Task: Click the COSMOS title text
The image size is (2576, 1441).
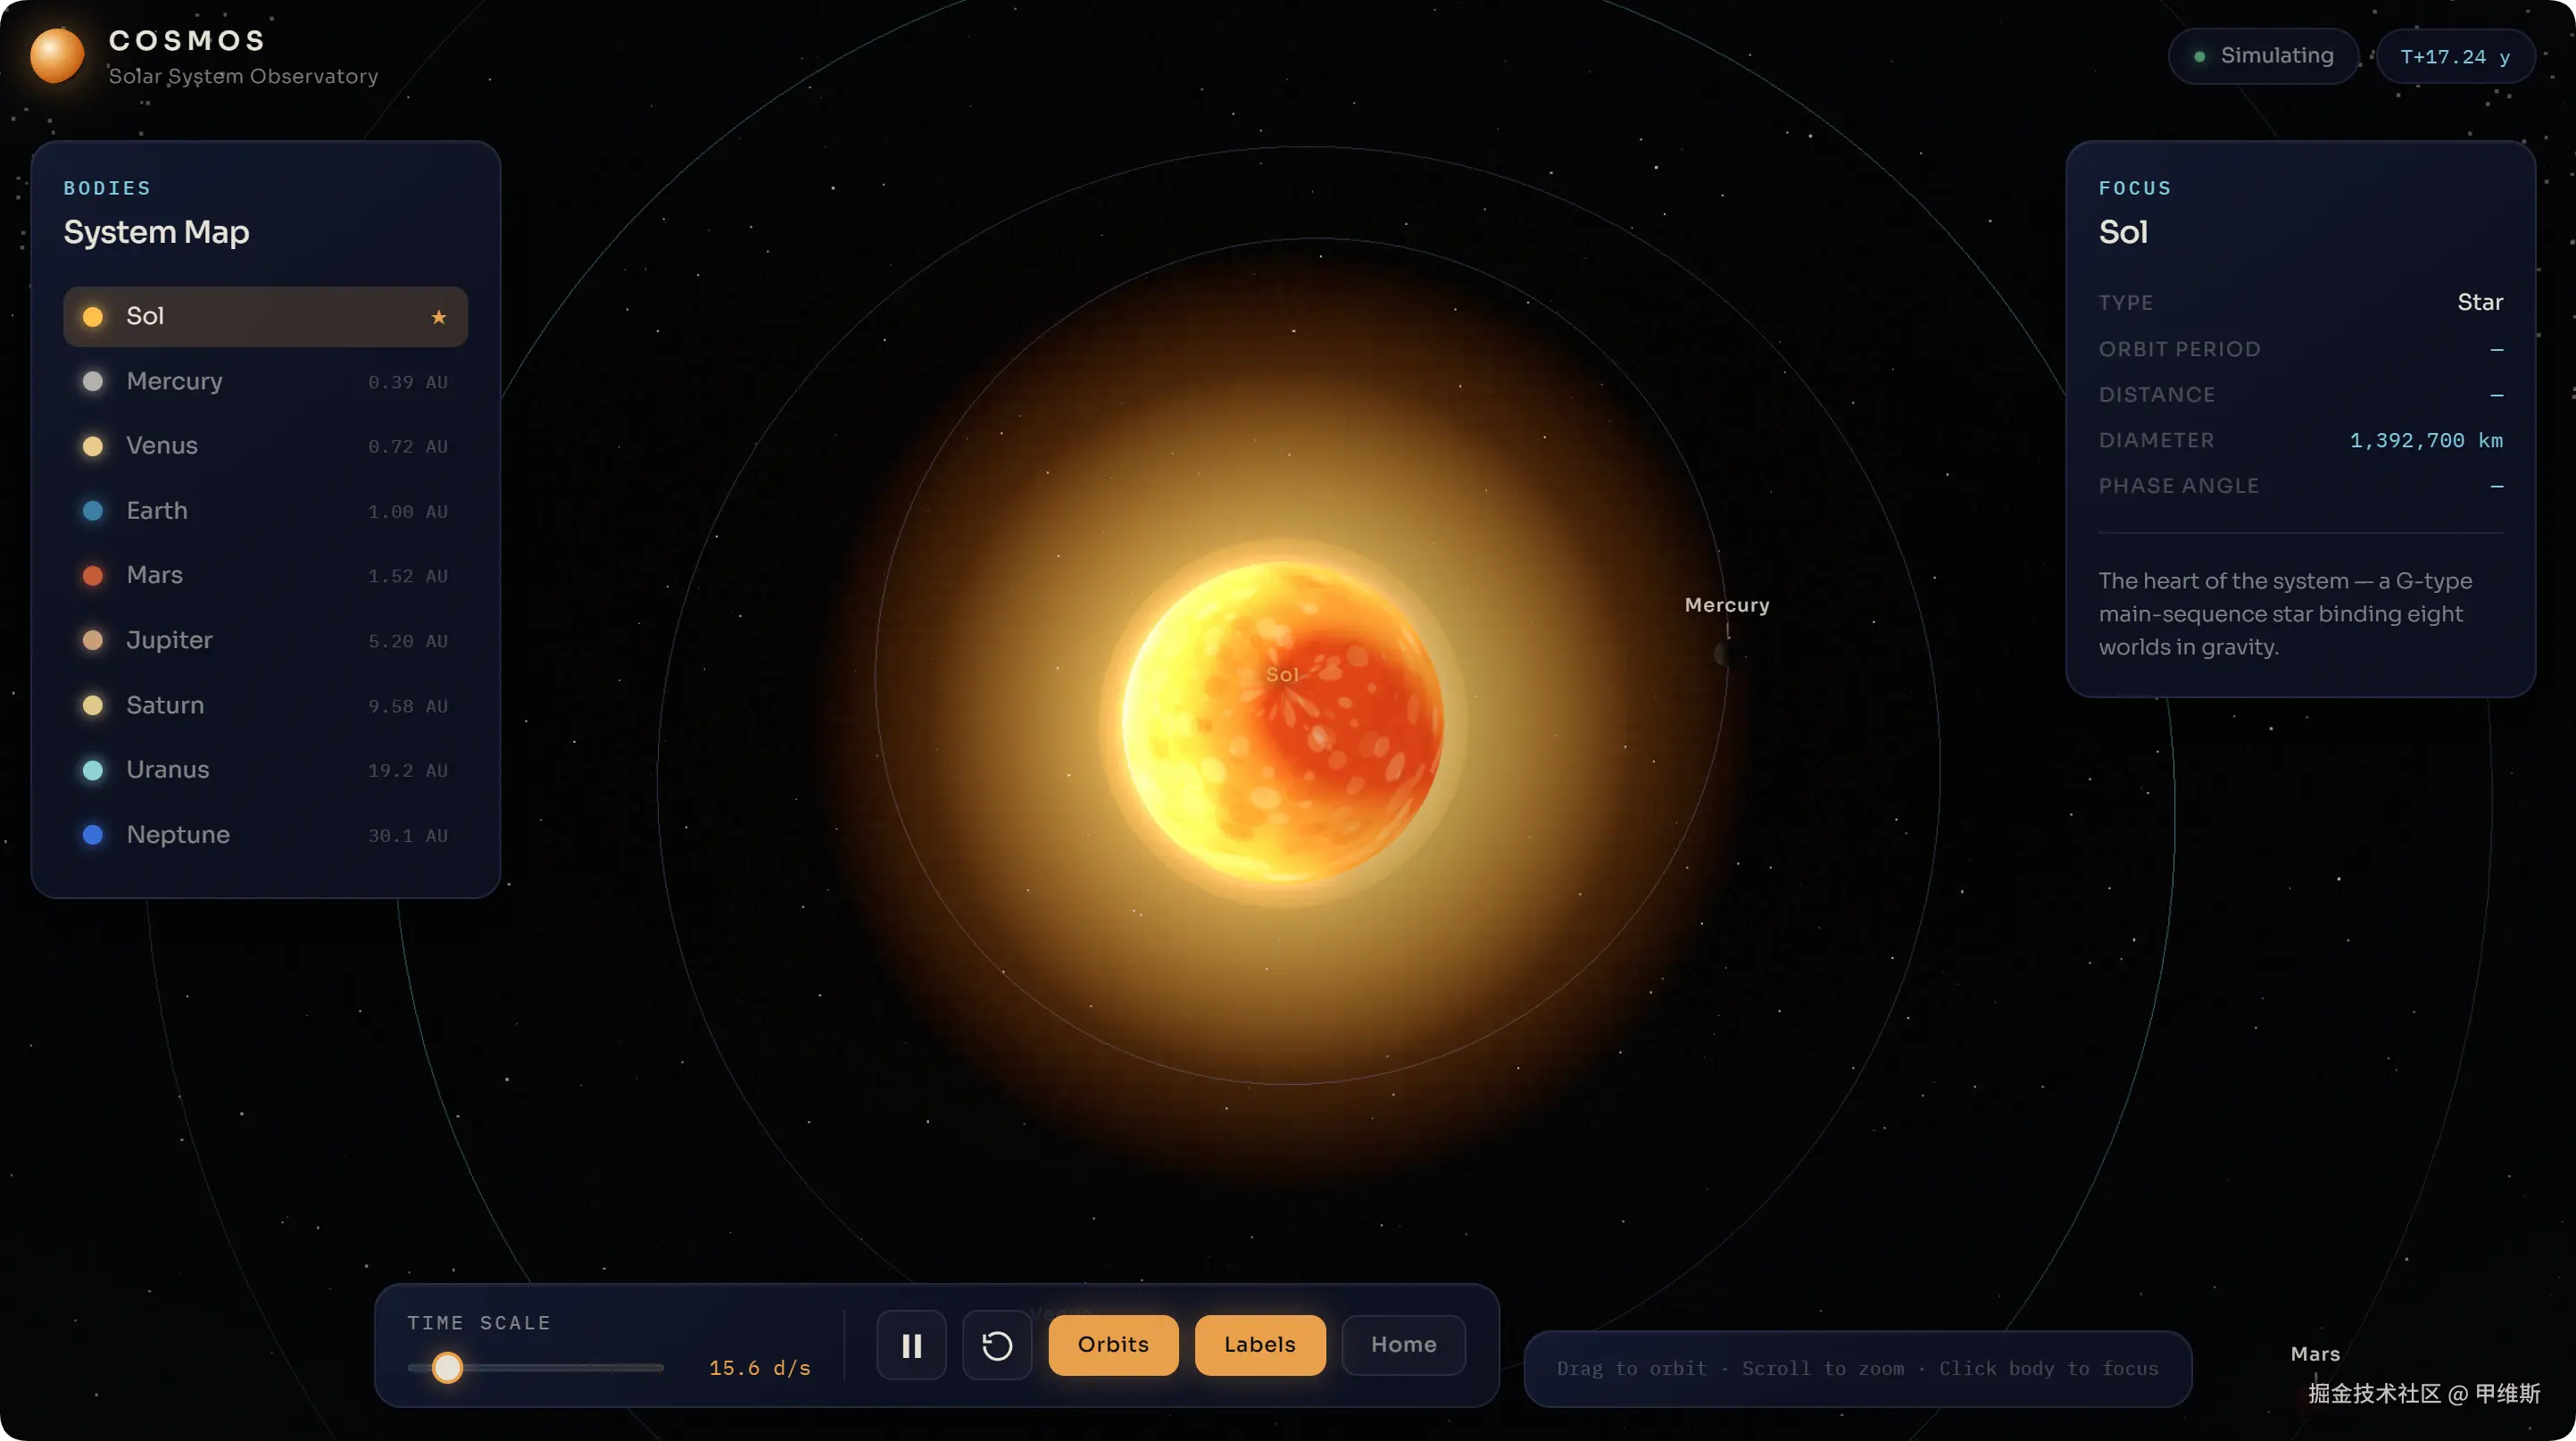Action: (187, 40)
